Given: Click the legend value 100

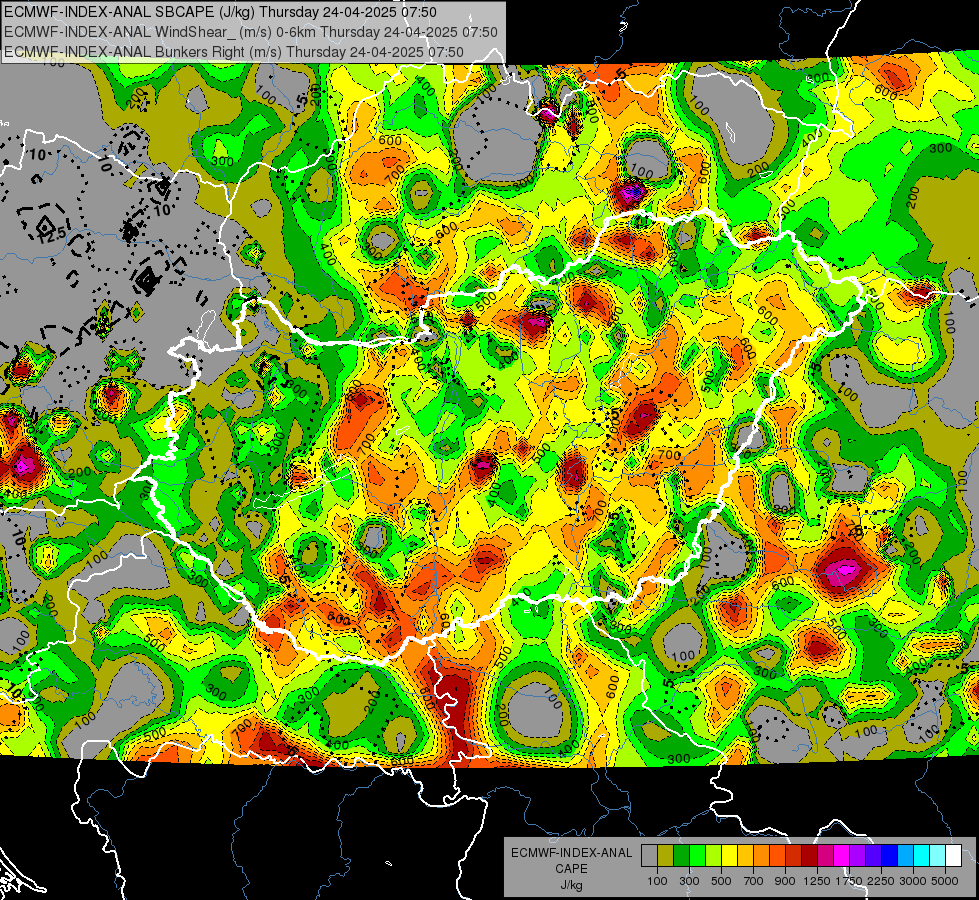Looking at the screenshot, I should [x=657, y=881].
